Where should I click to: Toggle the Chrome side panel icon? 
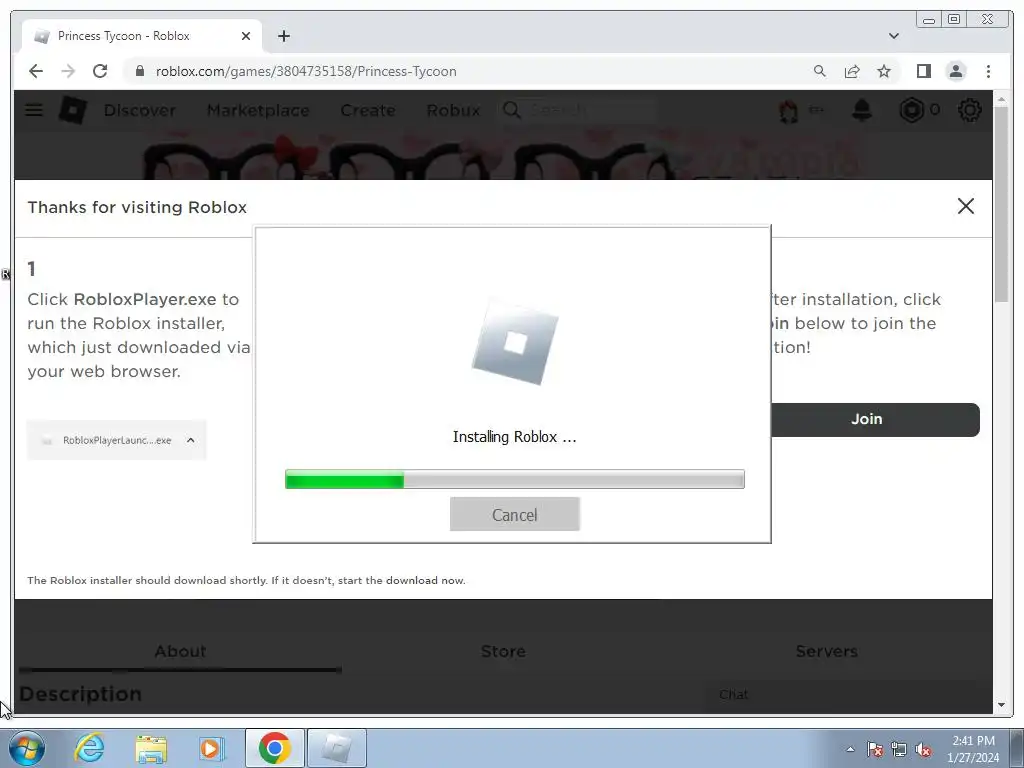(x=923, y=71)
